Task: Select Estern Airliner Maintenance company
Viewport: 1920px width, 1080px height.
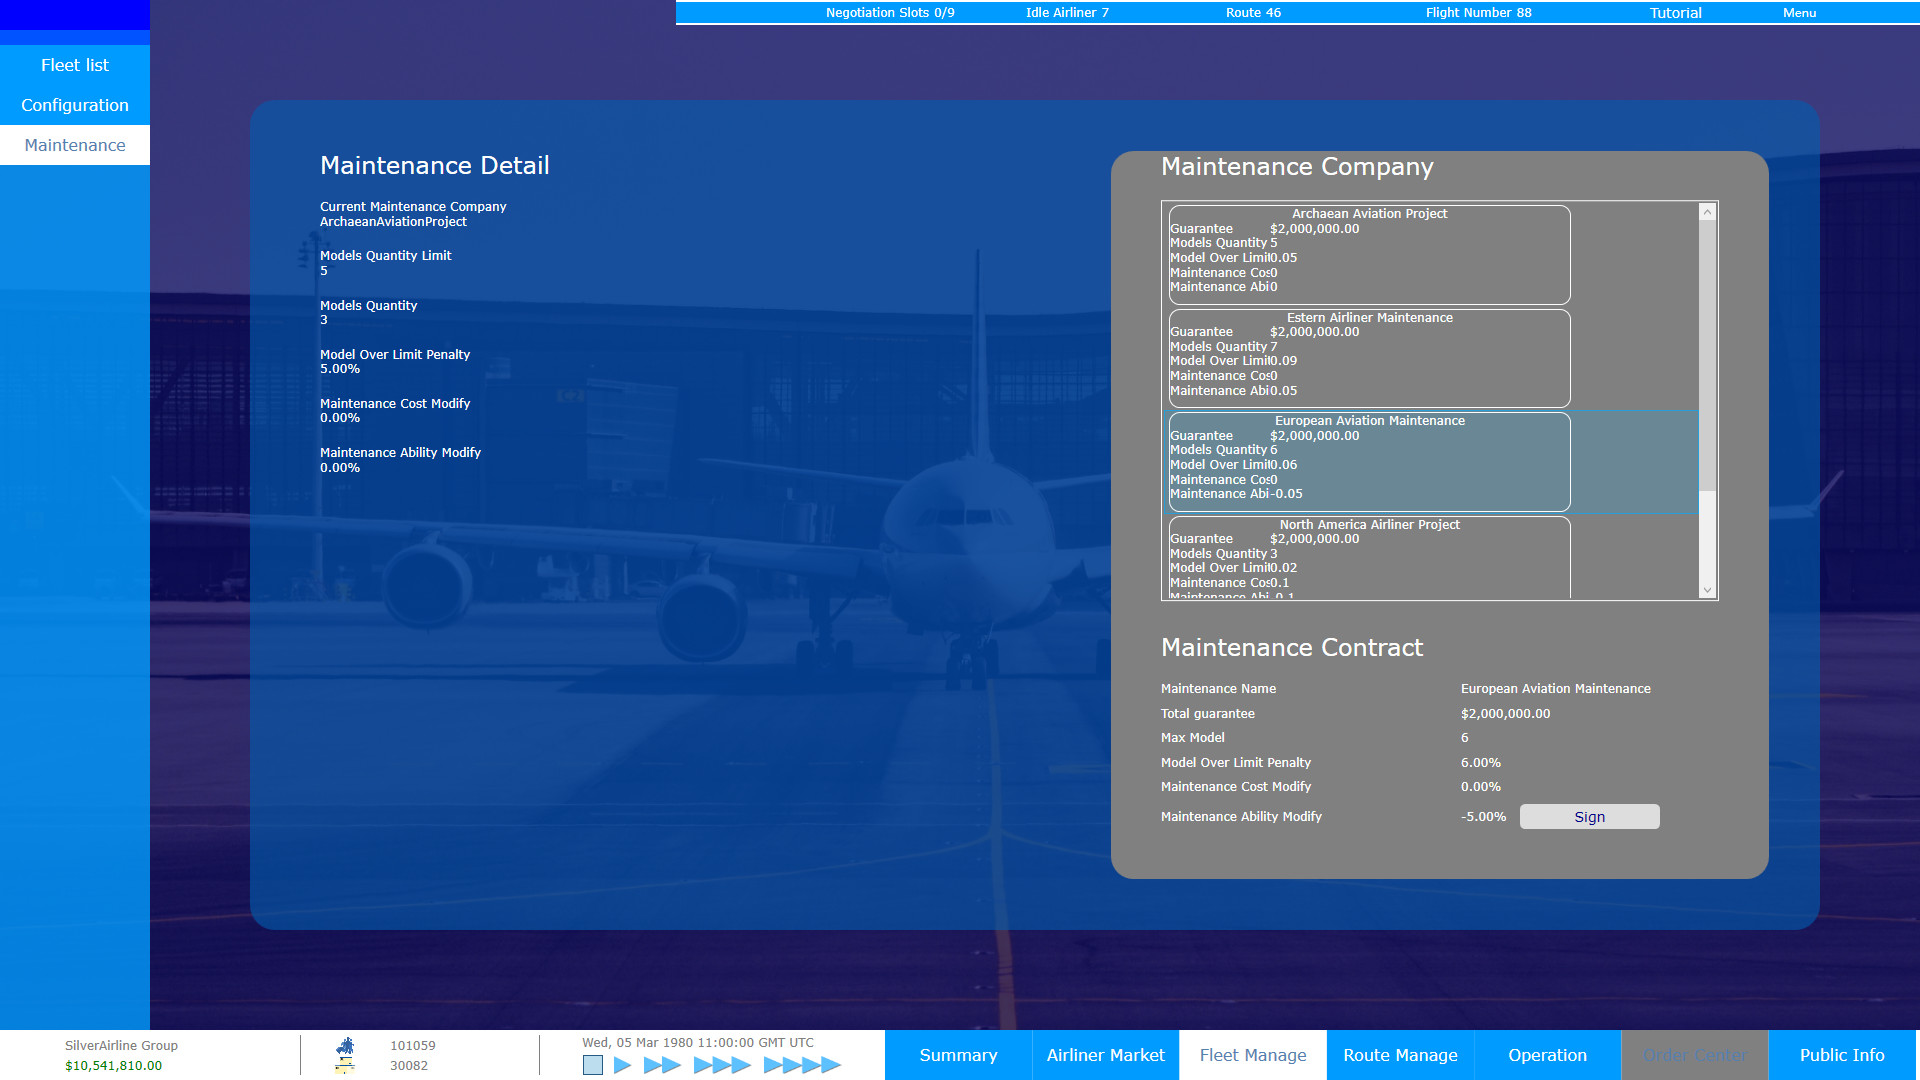Action: click(x=1369, y=358)
